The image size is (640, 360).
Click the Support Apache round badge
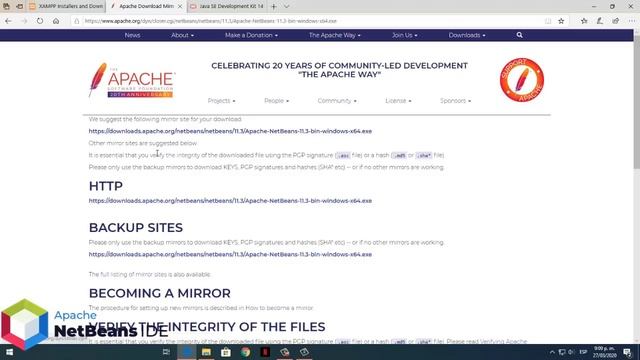click(522, 80)
